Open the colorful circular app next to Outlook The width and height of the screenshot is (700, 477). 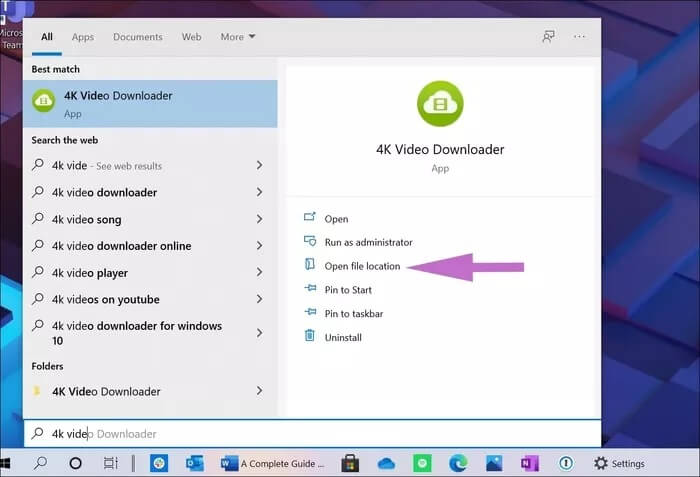coord(159,463)
